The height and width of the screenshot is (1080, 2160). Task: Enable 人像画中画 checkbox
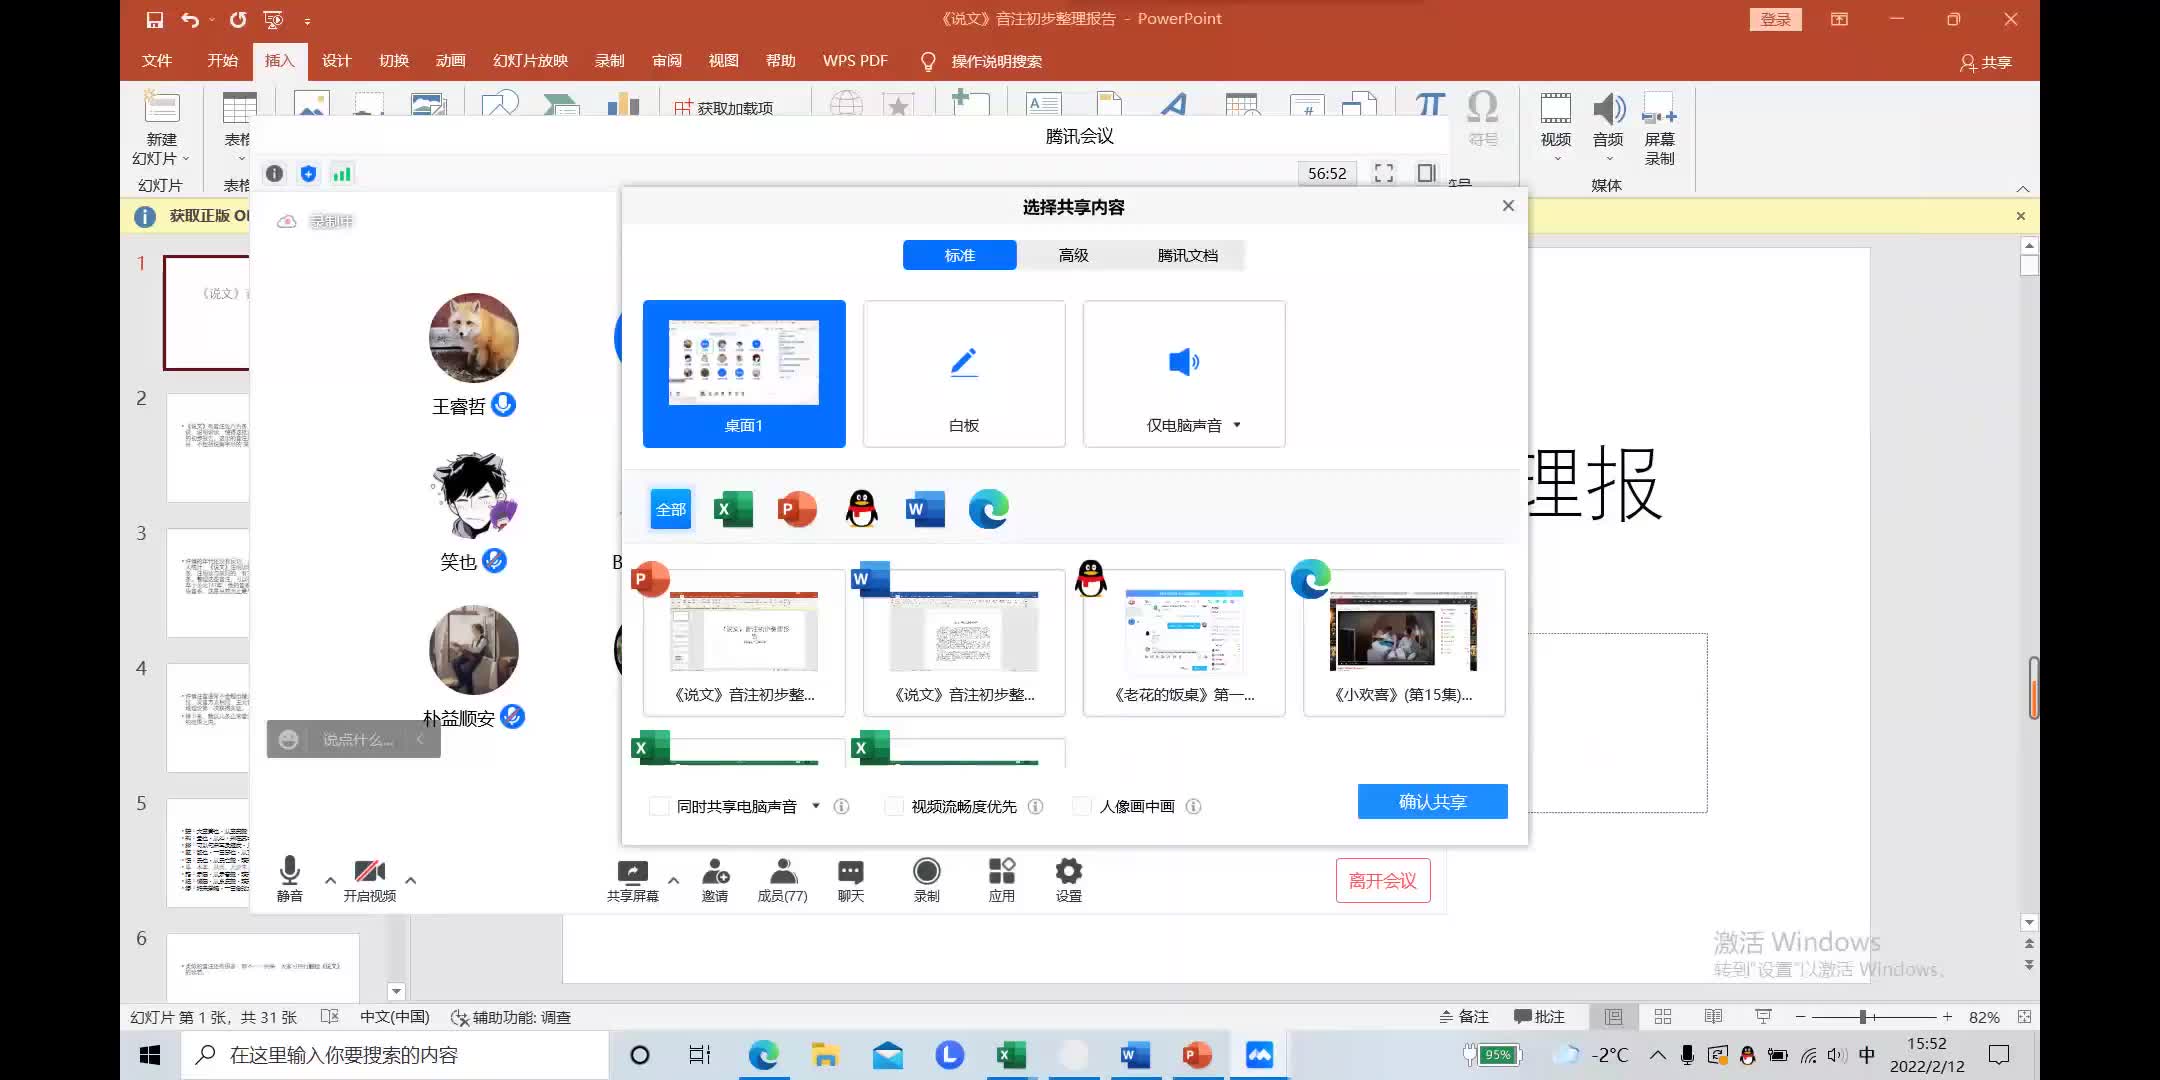tap(1081, 806)
